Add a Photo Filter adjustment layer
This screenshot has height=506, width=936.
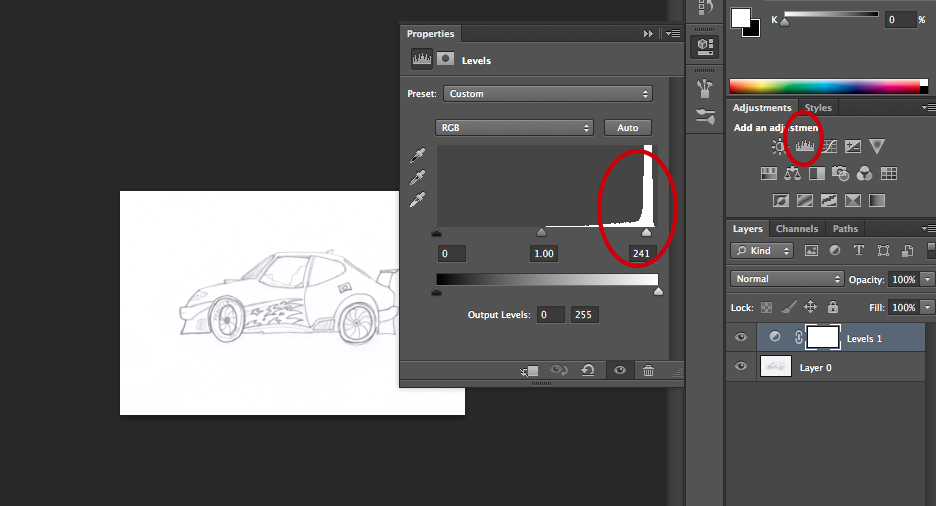(x=840, y=174)
